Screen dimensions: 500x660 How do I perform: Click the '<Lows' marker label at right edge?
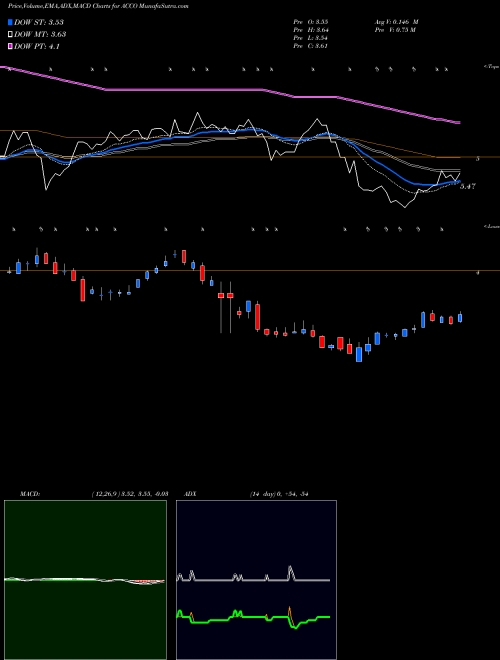point(491,226)
